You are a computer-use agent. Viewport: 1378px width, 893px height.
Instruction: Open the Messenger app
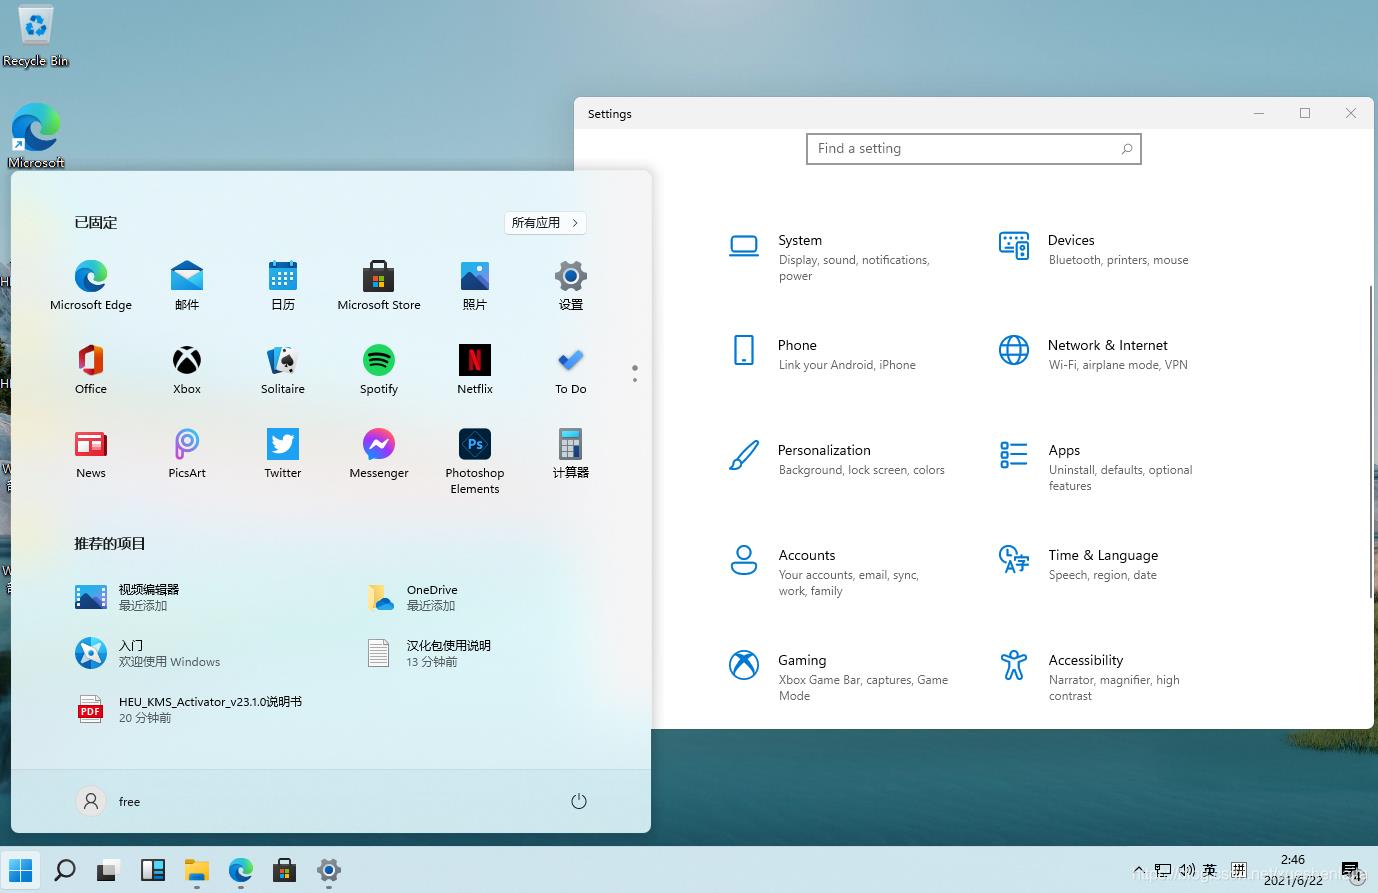point(379,453)
